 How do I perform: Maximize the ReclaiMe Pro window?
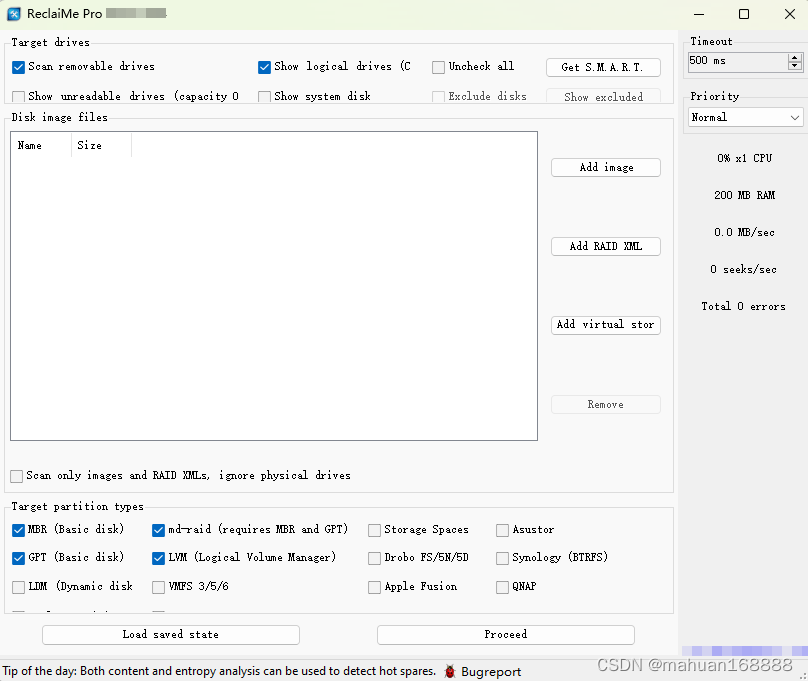[x=744, y=14]
